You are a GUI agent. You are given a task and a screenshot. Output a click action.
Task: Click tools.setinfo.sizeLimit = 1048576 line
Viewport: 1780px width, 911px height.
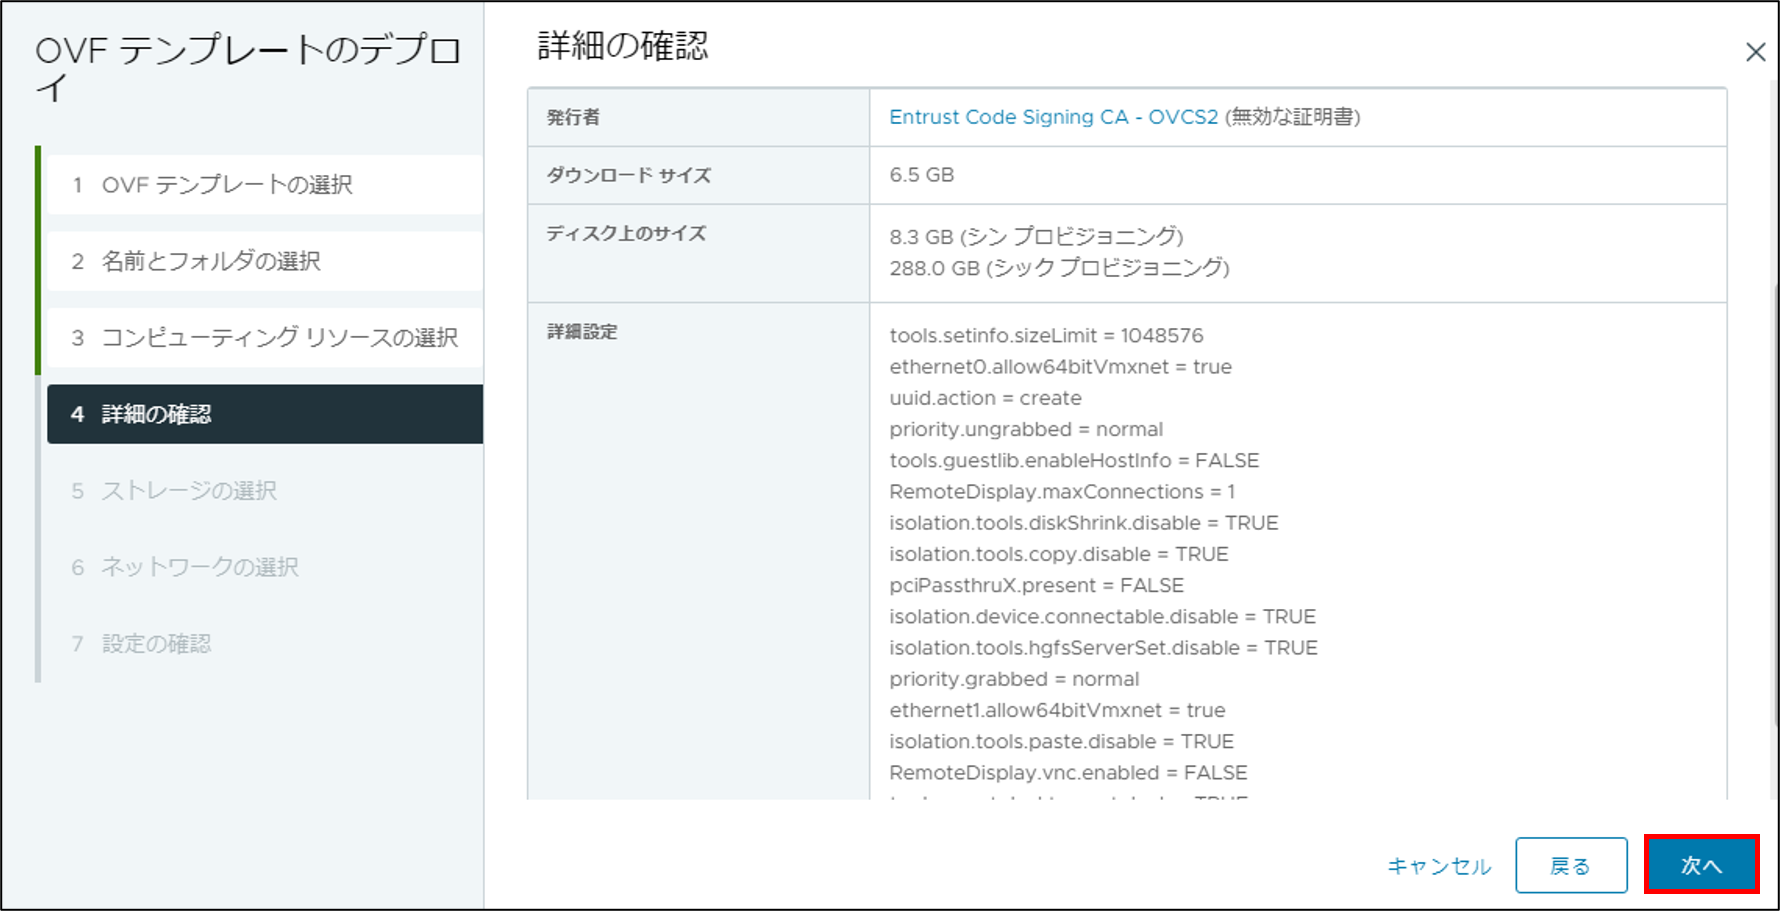1046,335
